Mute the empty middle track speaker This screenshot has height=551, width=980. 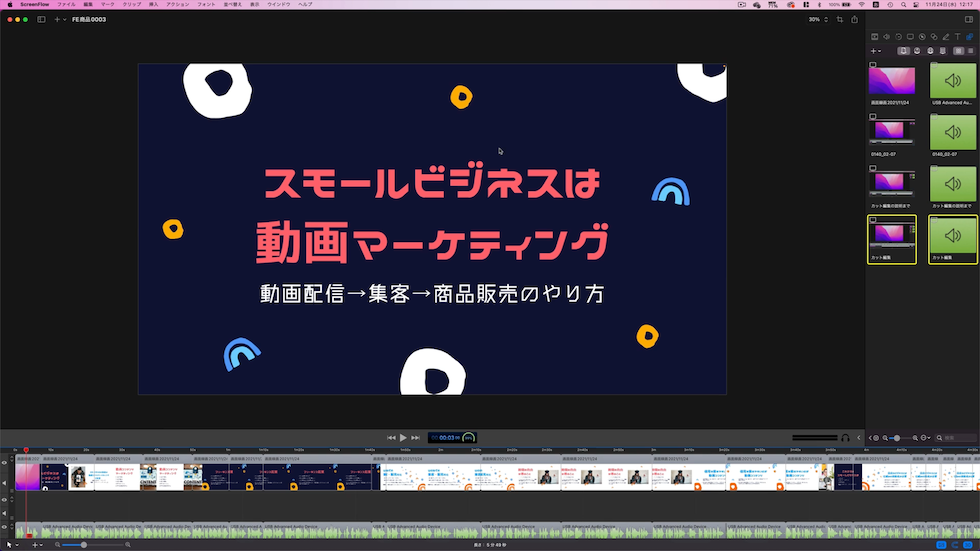(x=4, y=513)
